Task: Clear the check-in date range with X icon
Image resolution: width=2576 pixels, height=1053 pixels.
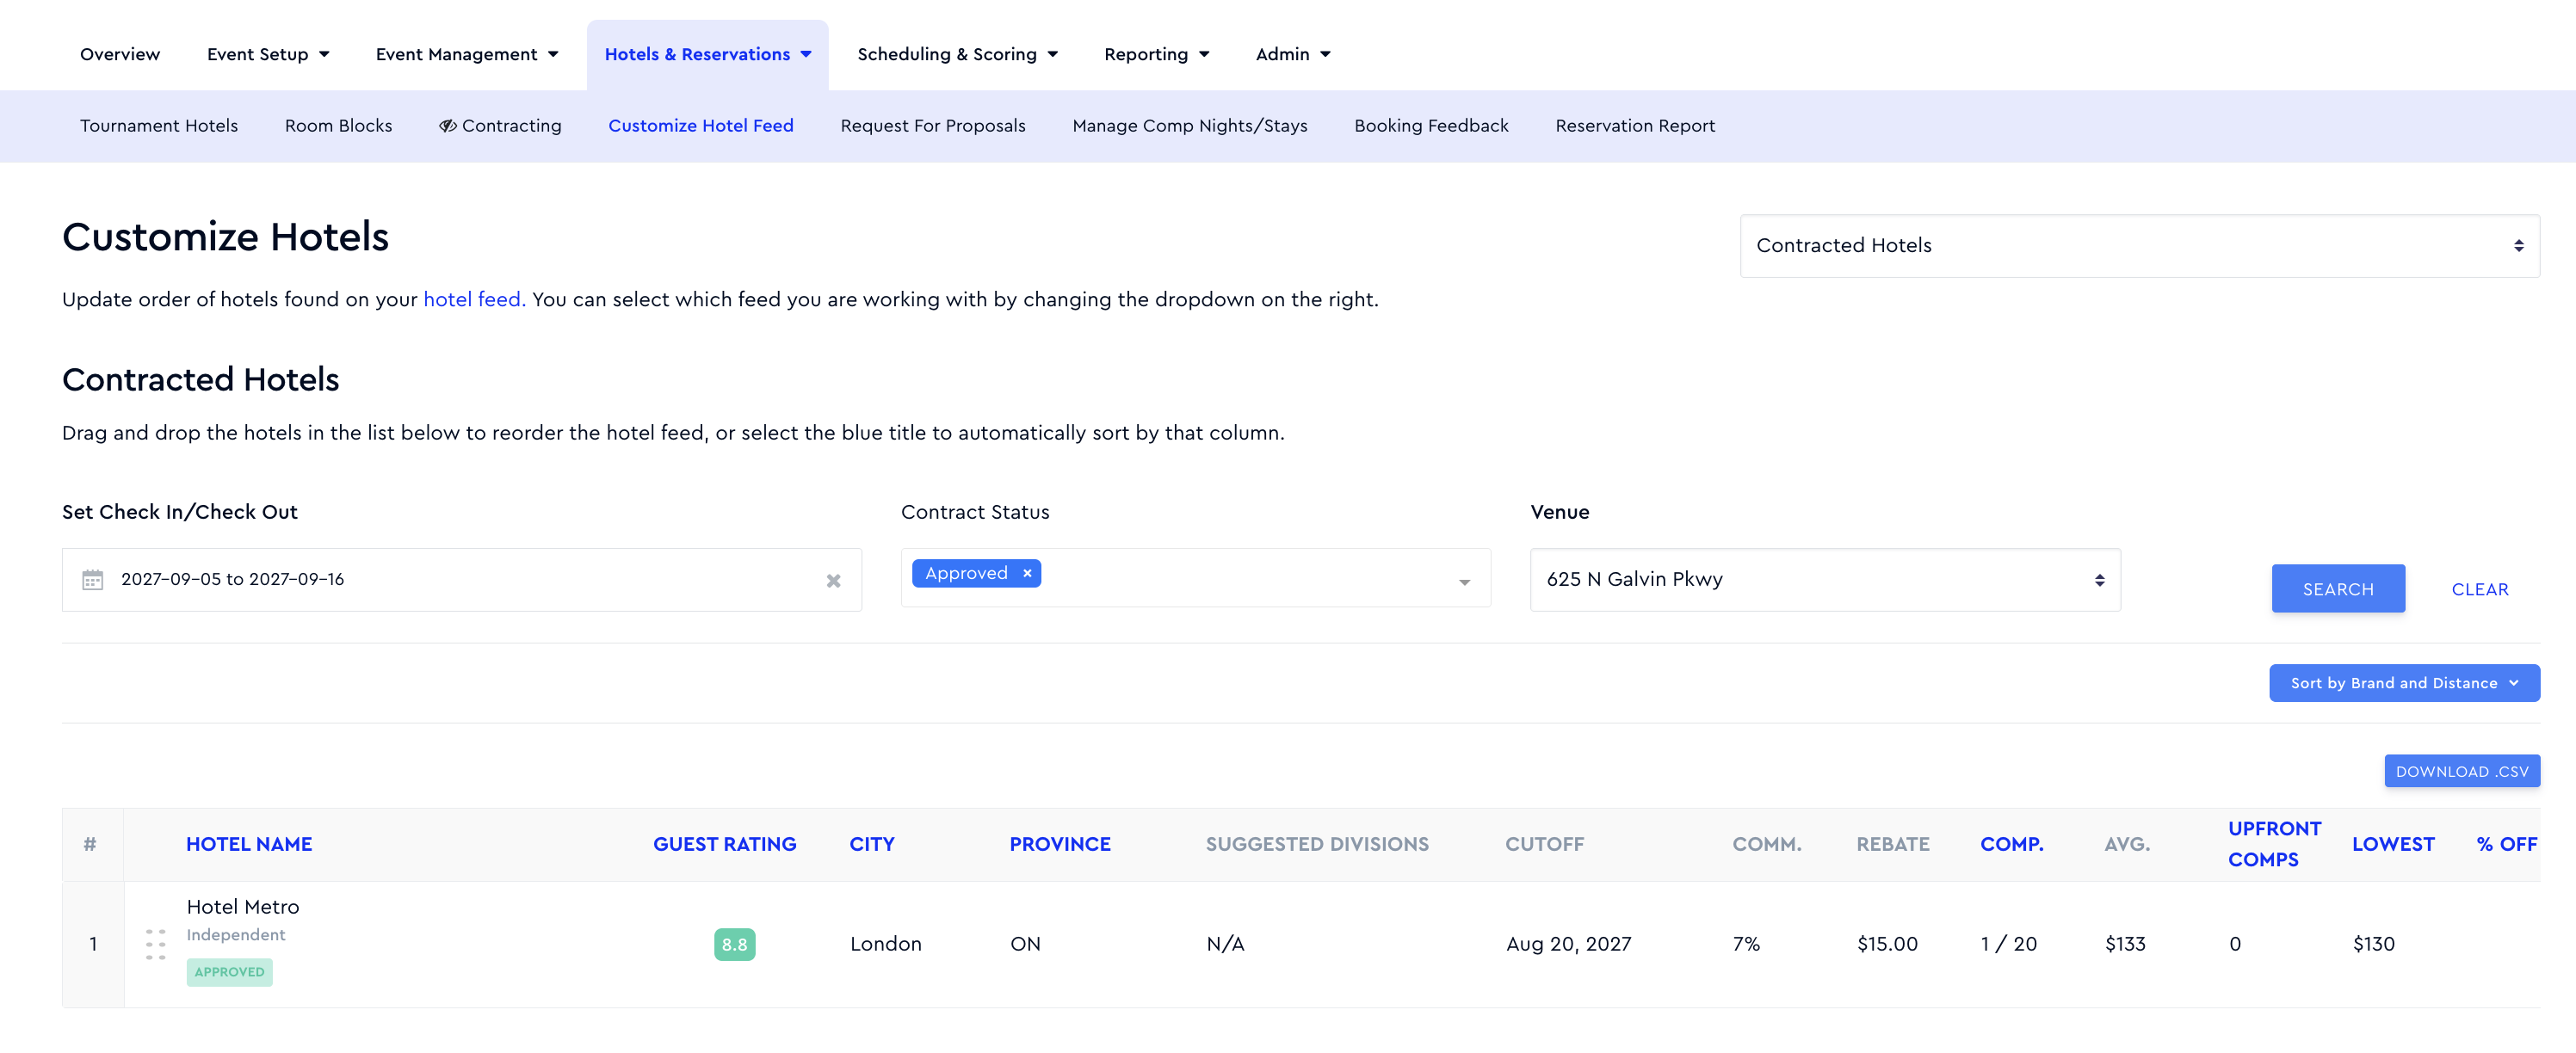Action: [833, 581]
